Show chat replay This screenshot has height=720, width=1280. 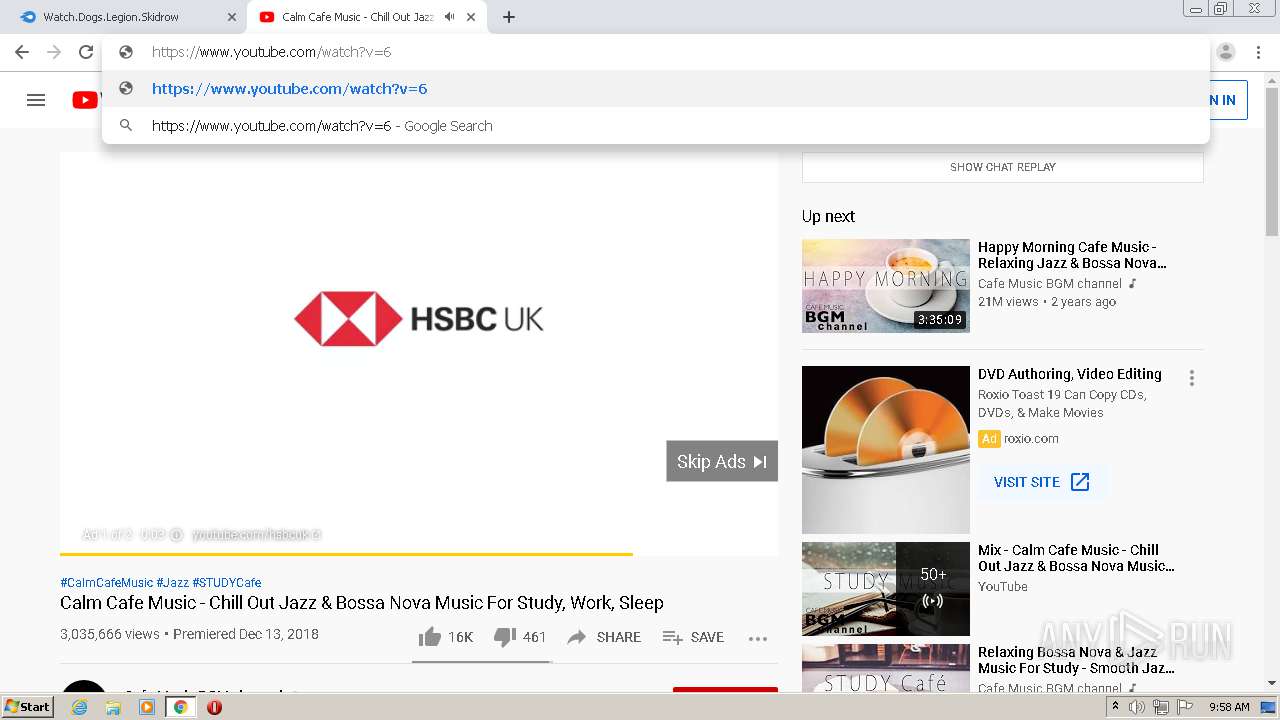click(x=1002, y=167)
